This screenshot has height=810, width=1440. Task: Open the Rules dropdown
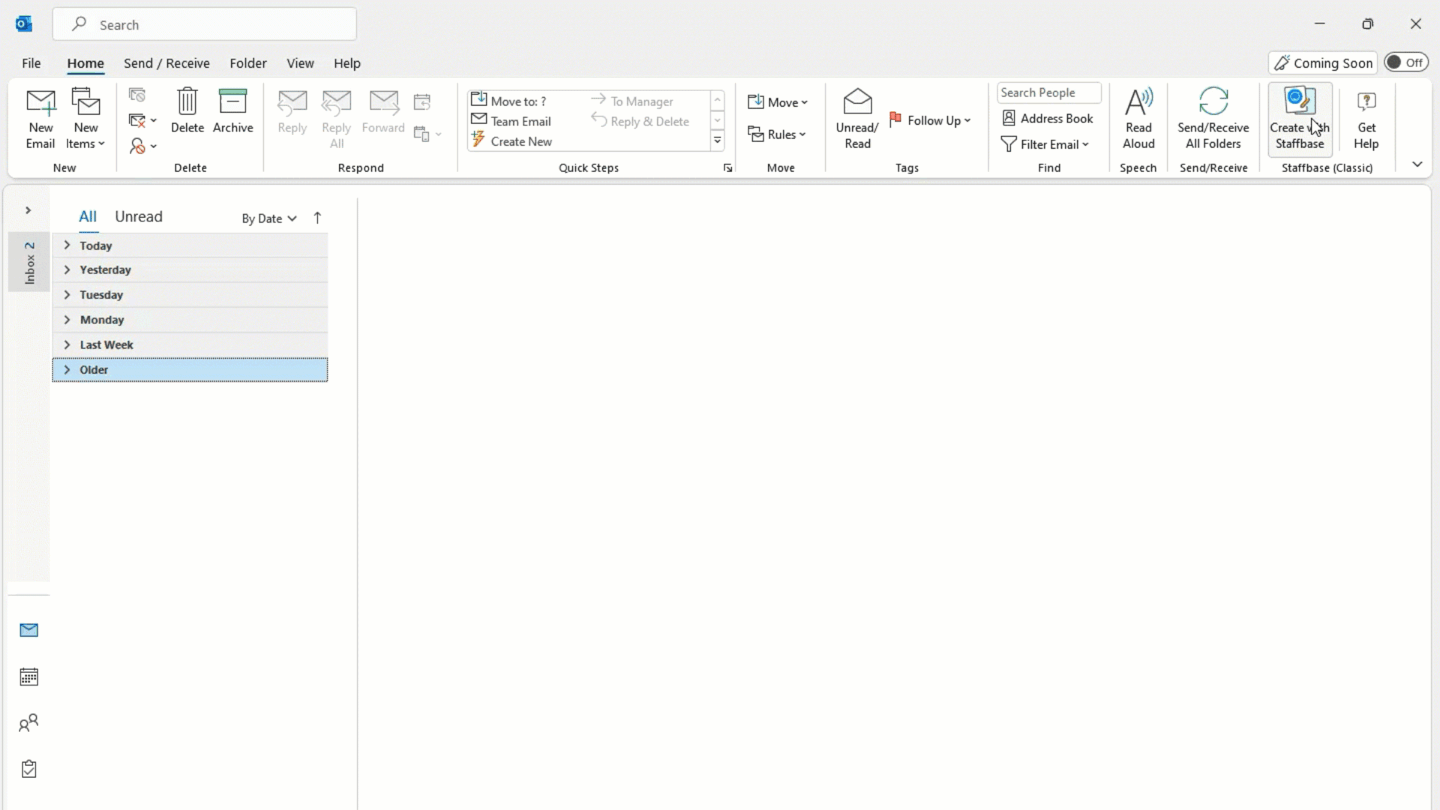coord(777,134)
